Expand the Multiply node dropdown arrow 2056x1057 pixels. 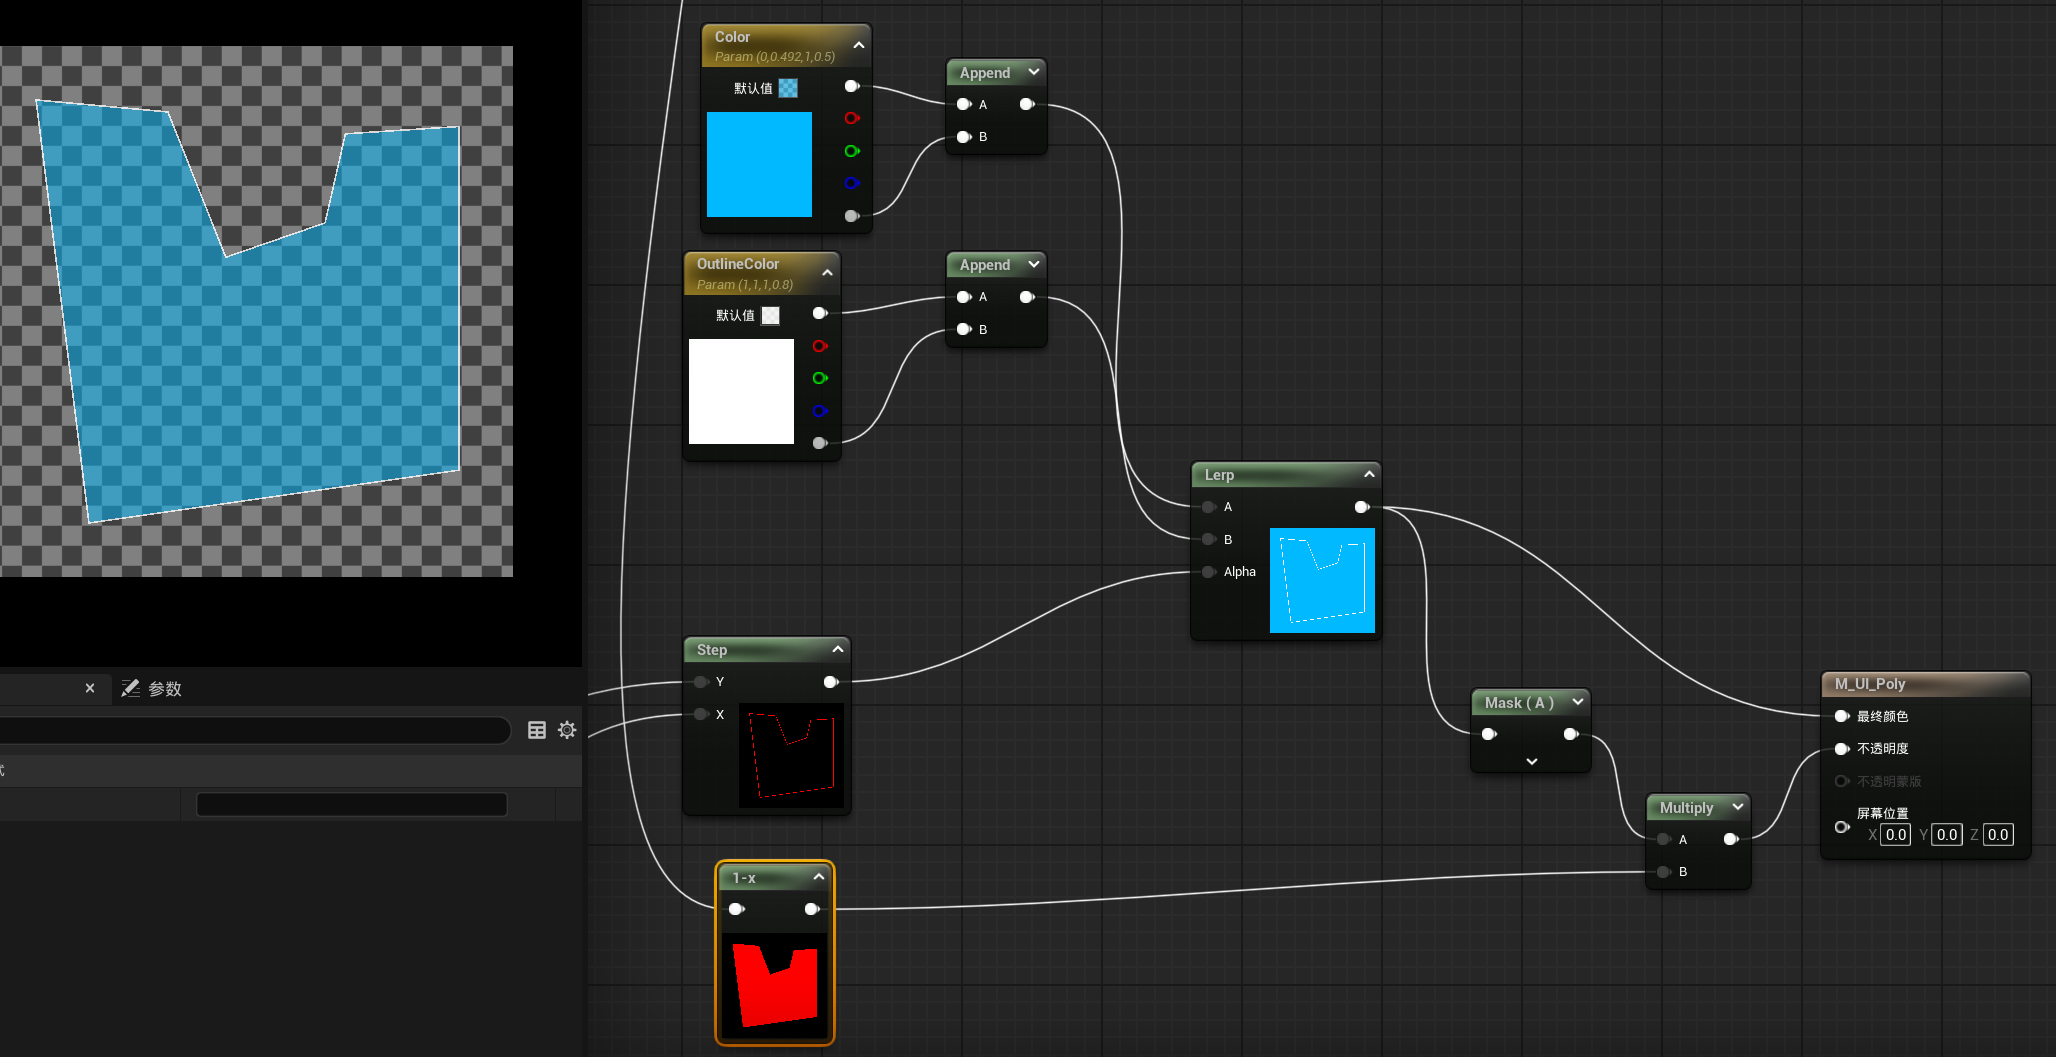pyautogui.click(x=1738, y=807)
